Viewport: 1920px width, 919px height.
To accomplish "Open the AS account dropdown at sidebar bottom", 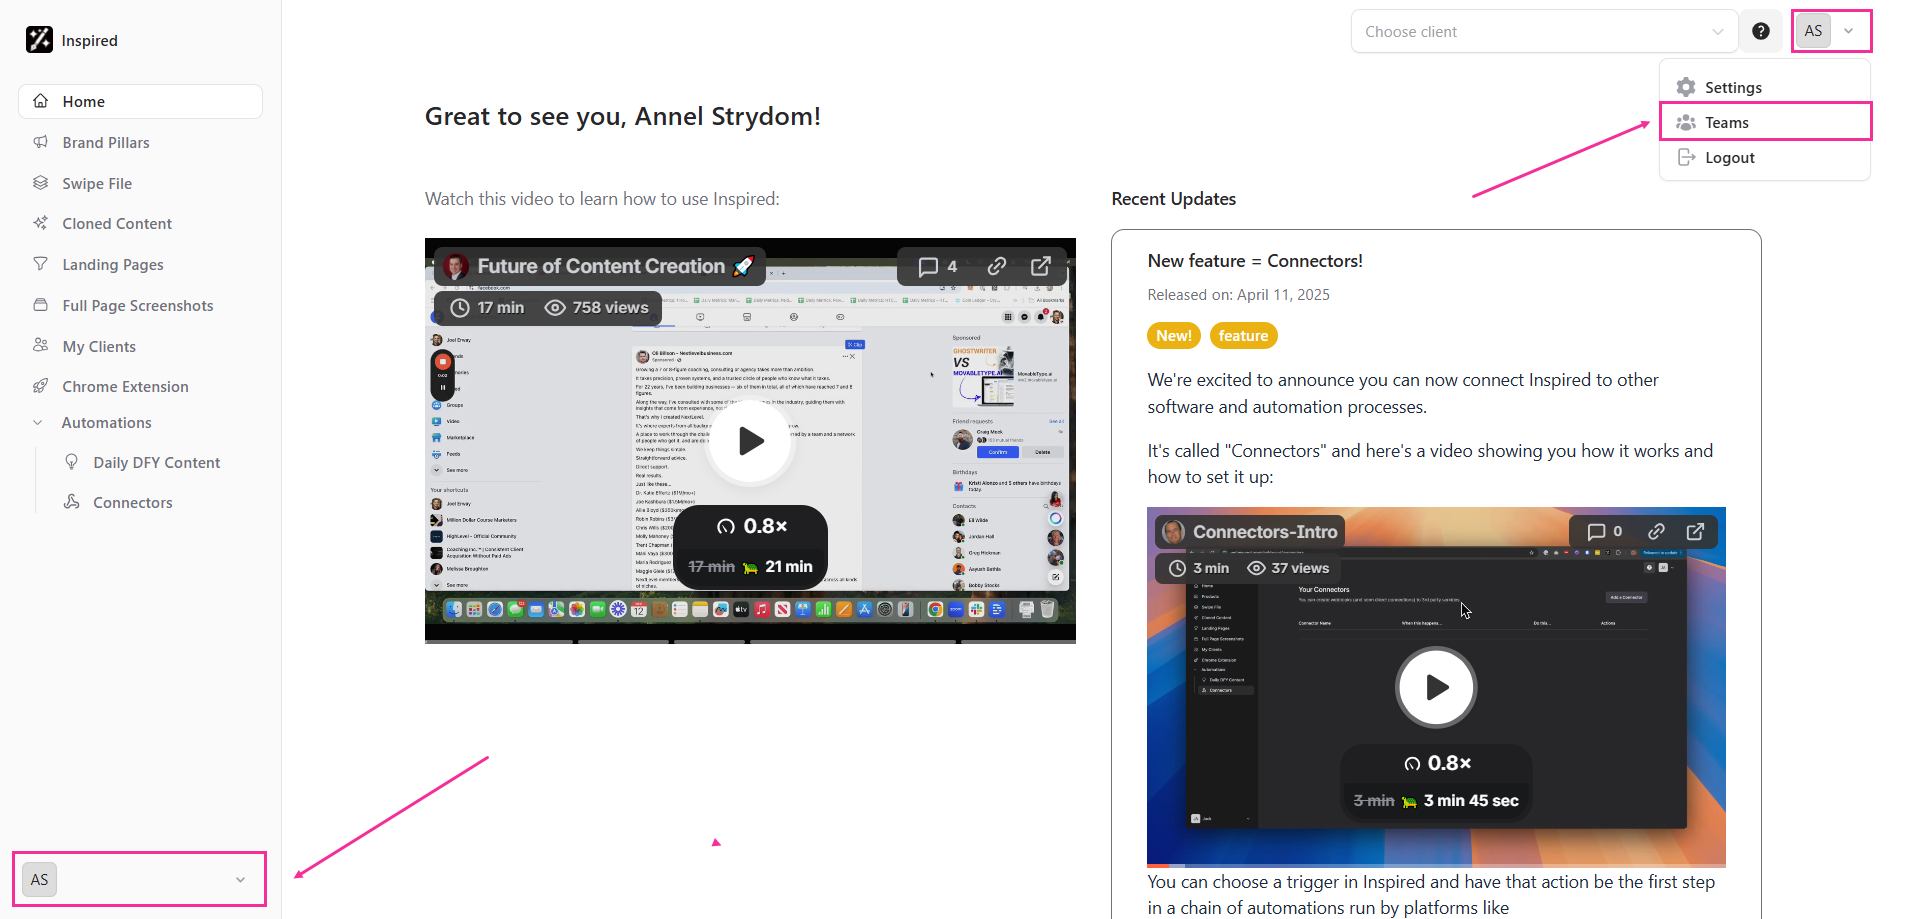I will [x=139, y=879].
